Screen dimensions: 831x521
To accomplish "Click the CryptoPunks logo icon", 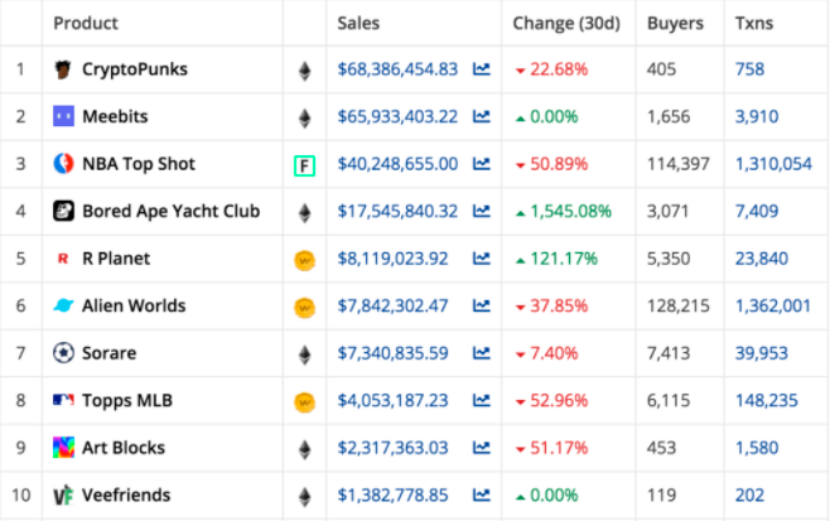I will (63, 69).
